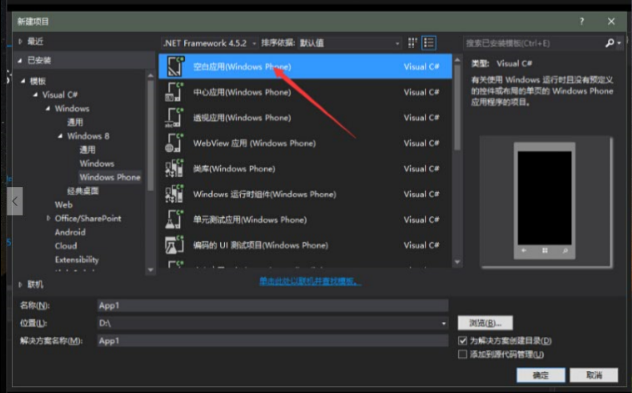Viewport: 632px width, 393px height.
Task: Switch to small icons grid view
Action: (x=412, y=43)
